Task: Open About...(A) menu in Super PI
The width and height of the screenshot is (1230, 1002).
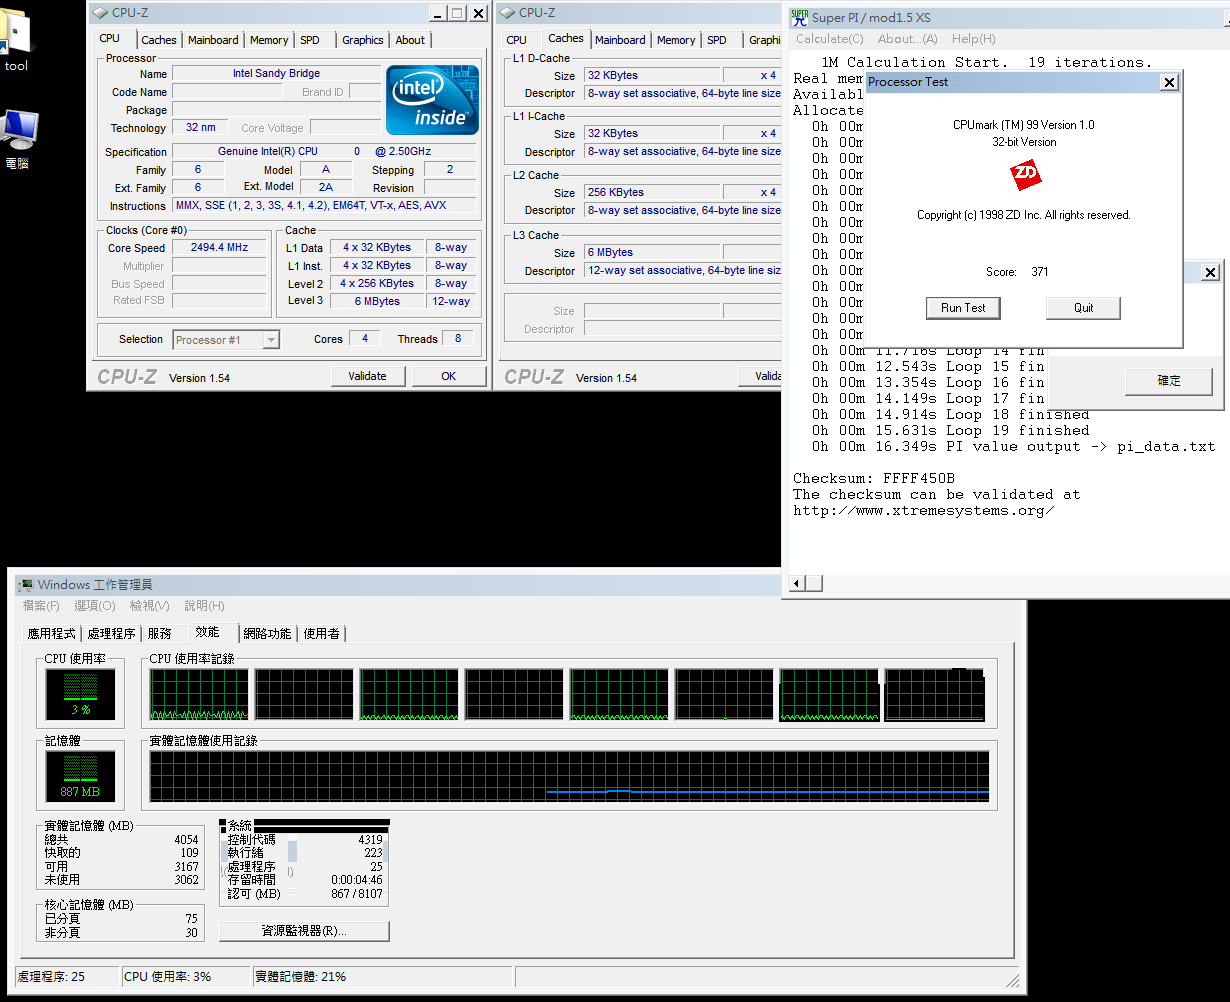Action: tap(907, 39)
